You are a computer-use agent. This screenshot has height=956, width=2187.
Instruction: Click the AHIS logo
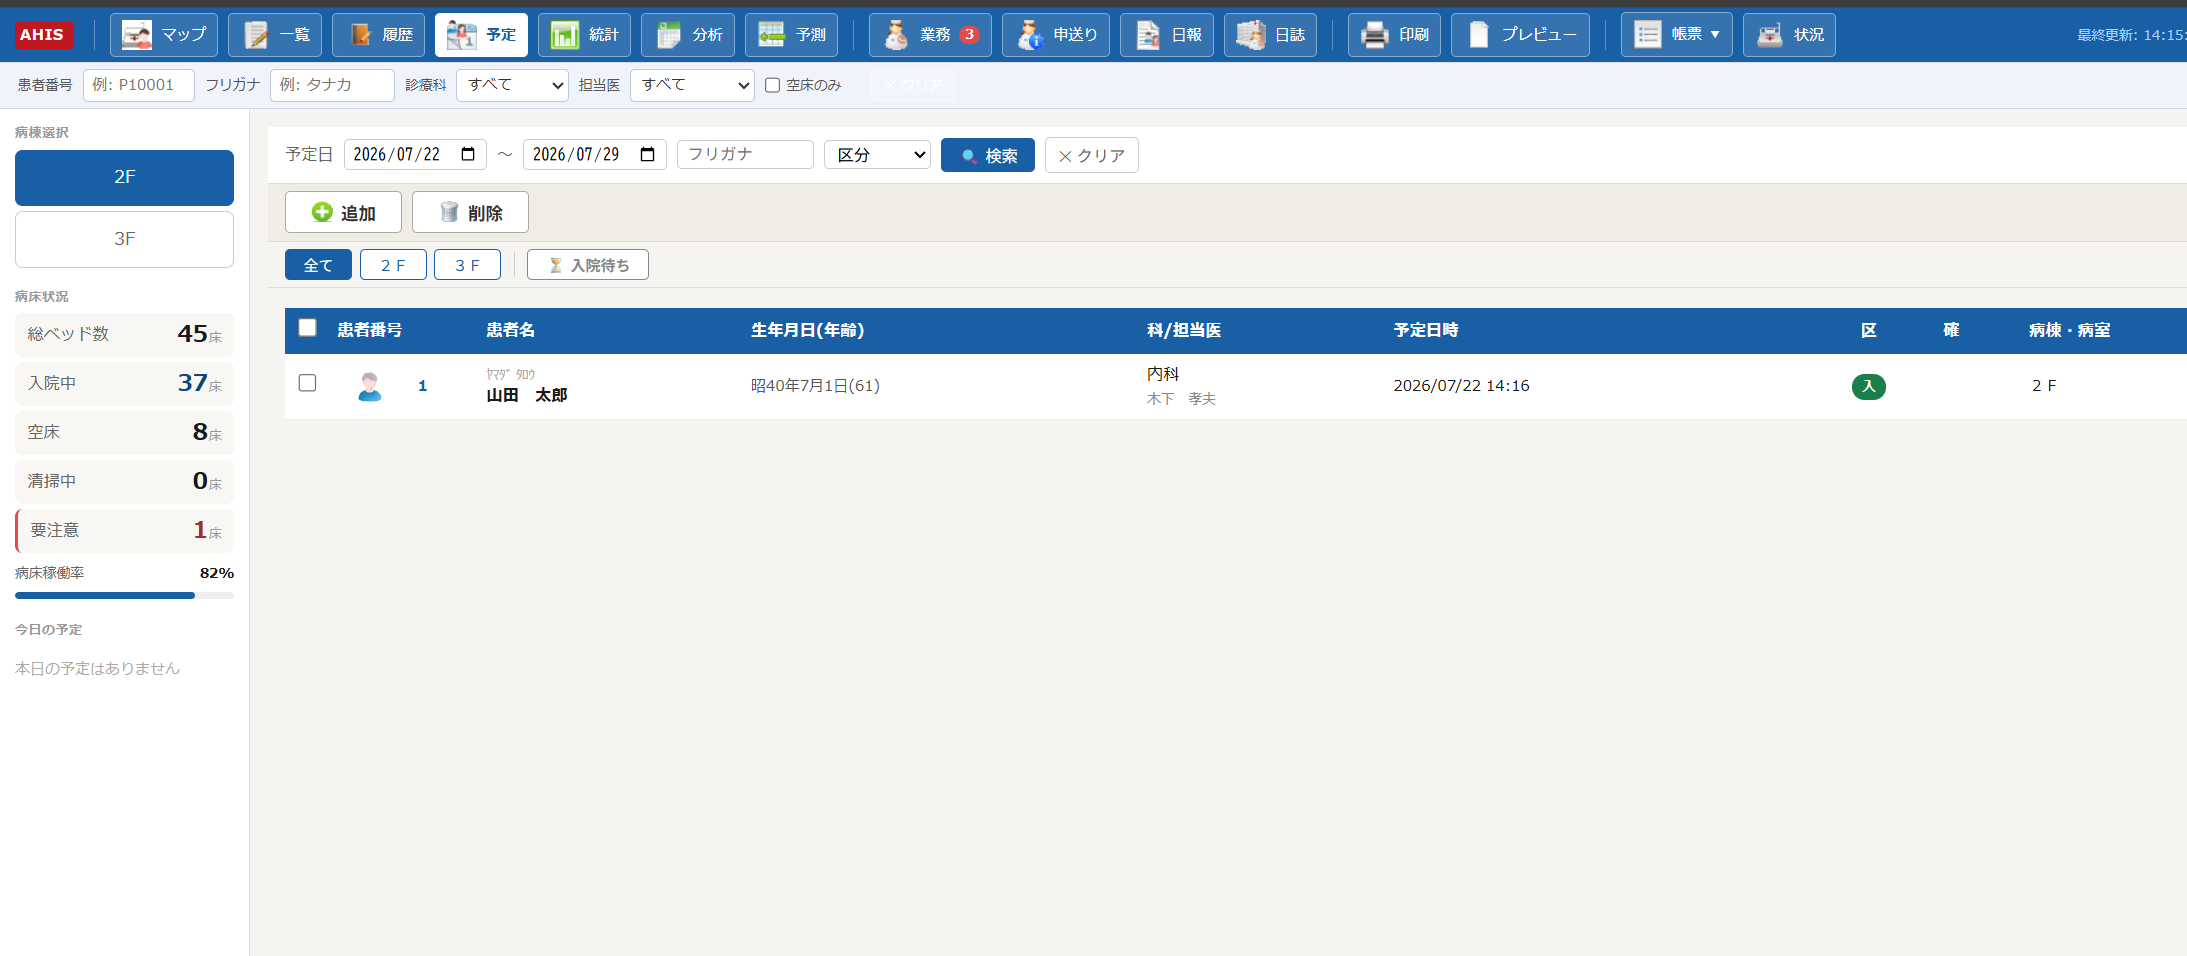pos(43,35)
